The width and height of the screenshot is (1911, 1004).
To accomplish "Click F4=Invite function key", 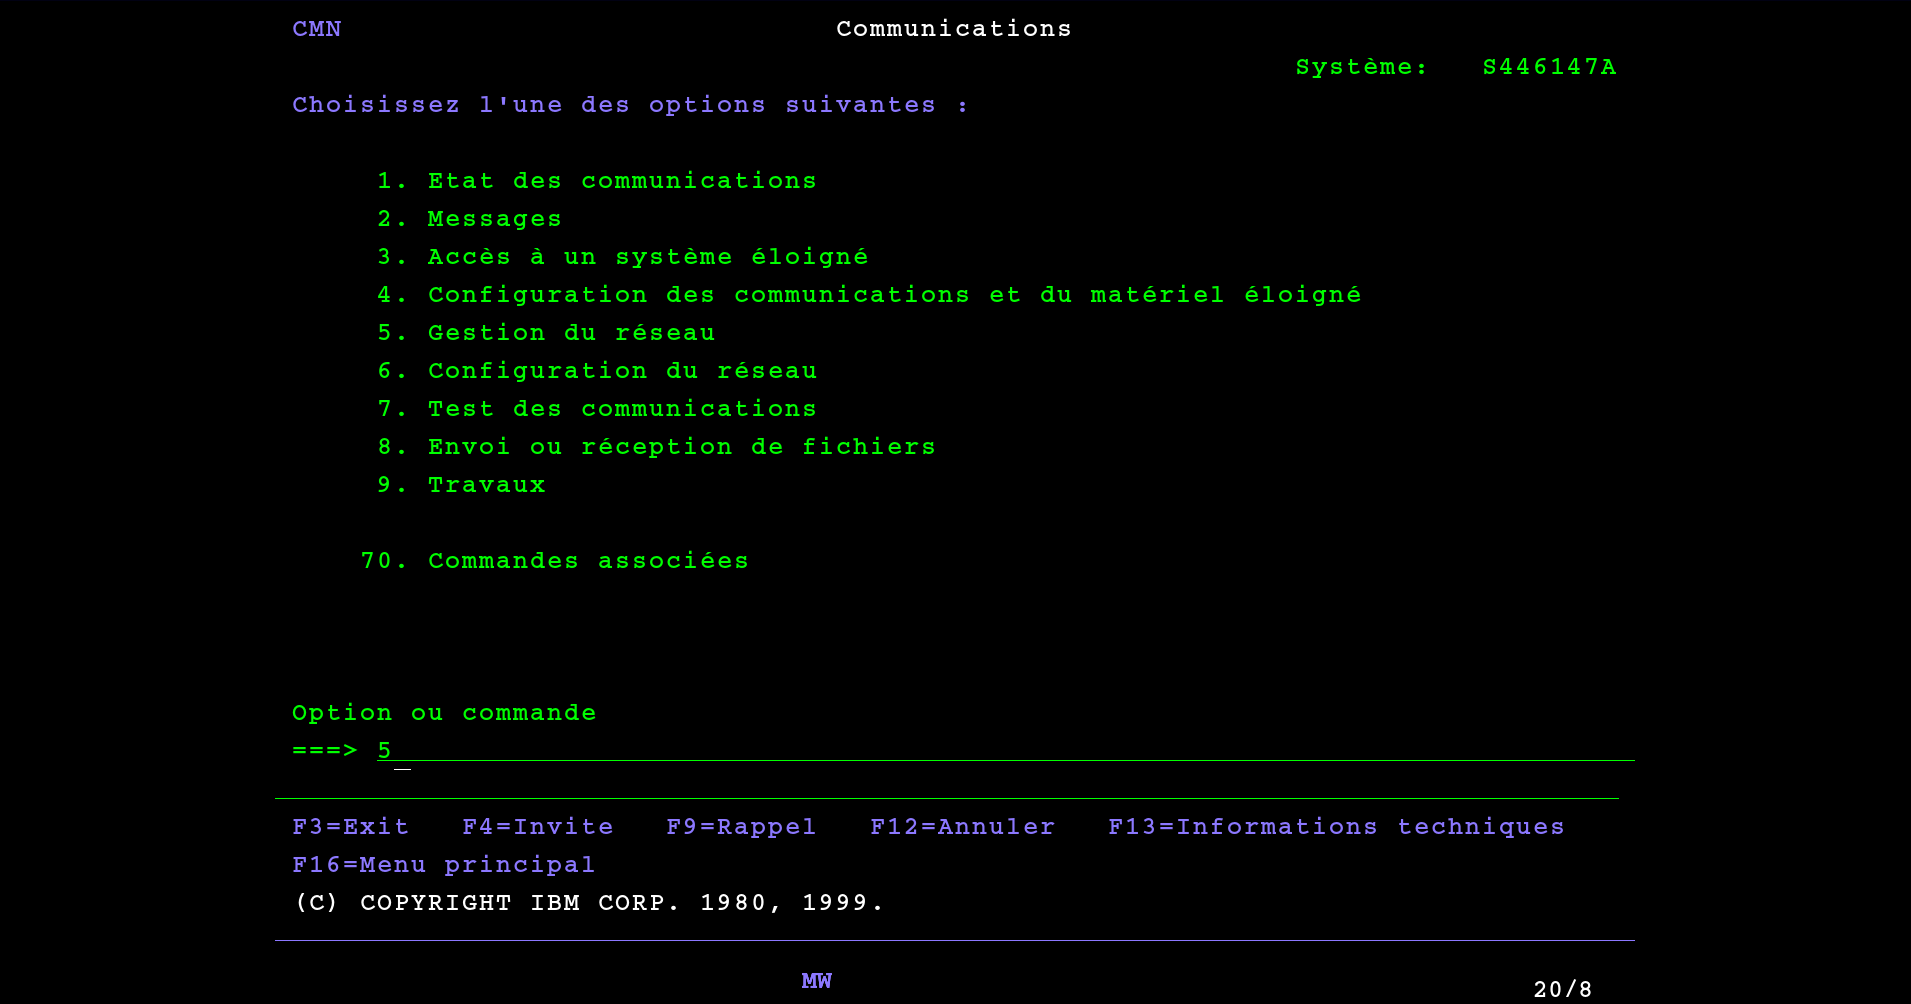I will [537, 827].
